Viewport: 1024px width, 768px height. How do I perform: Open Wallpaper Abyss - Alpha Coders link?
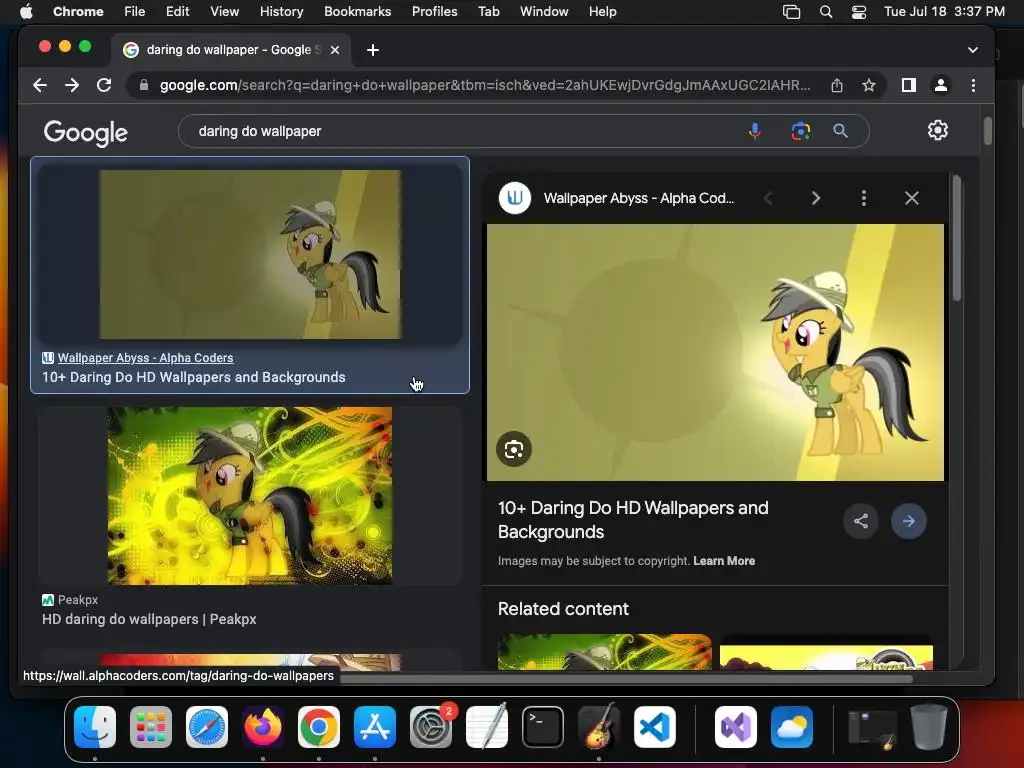tap(145, 358)
